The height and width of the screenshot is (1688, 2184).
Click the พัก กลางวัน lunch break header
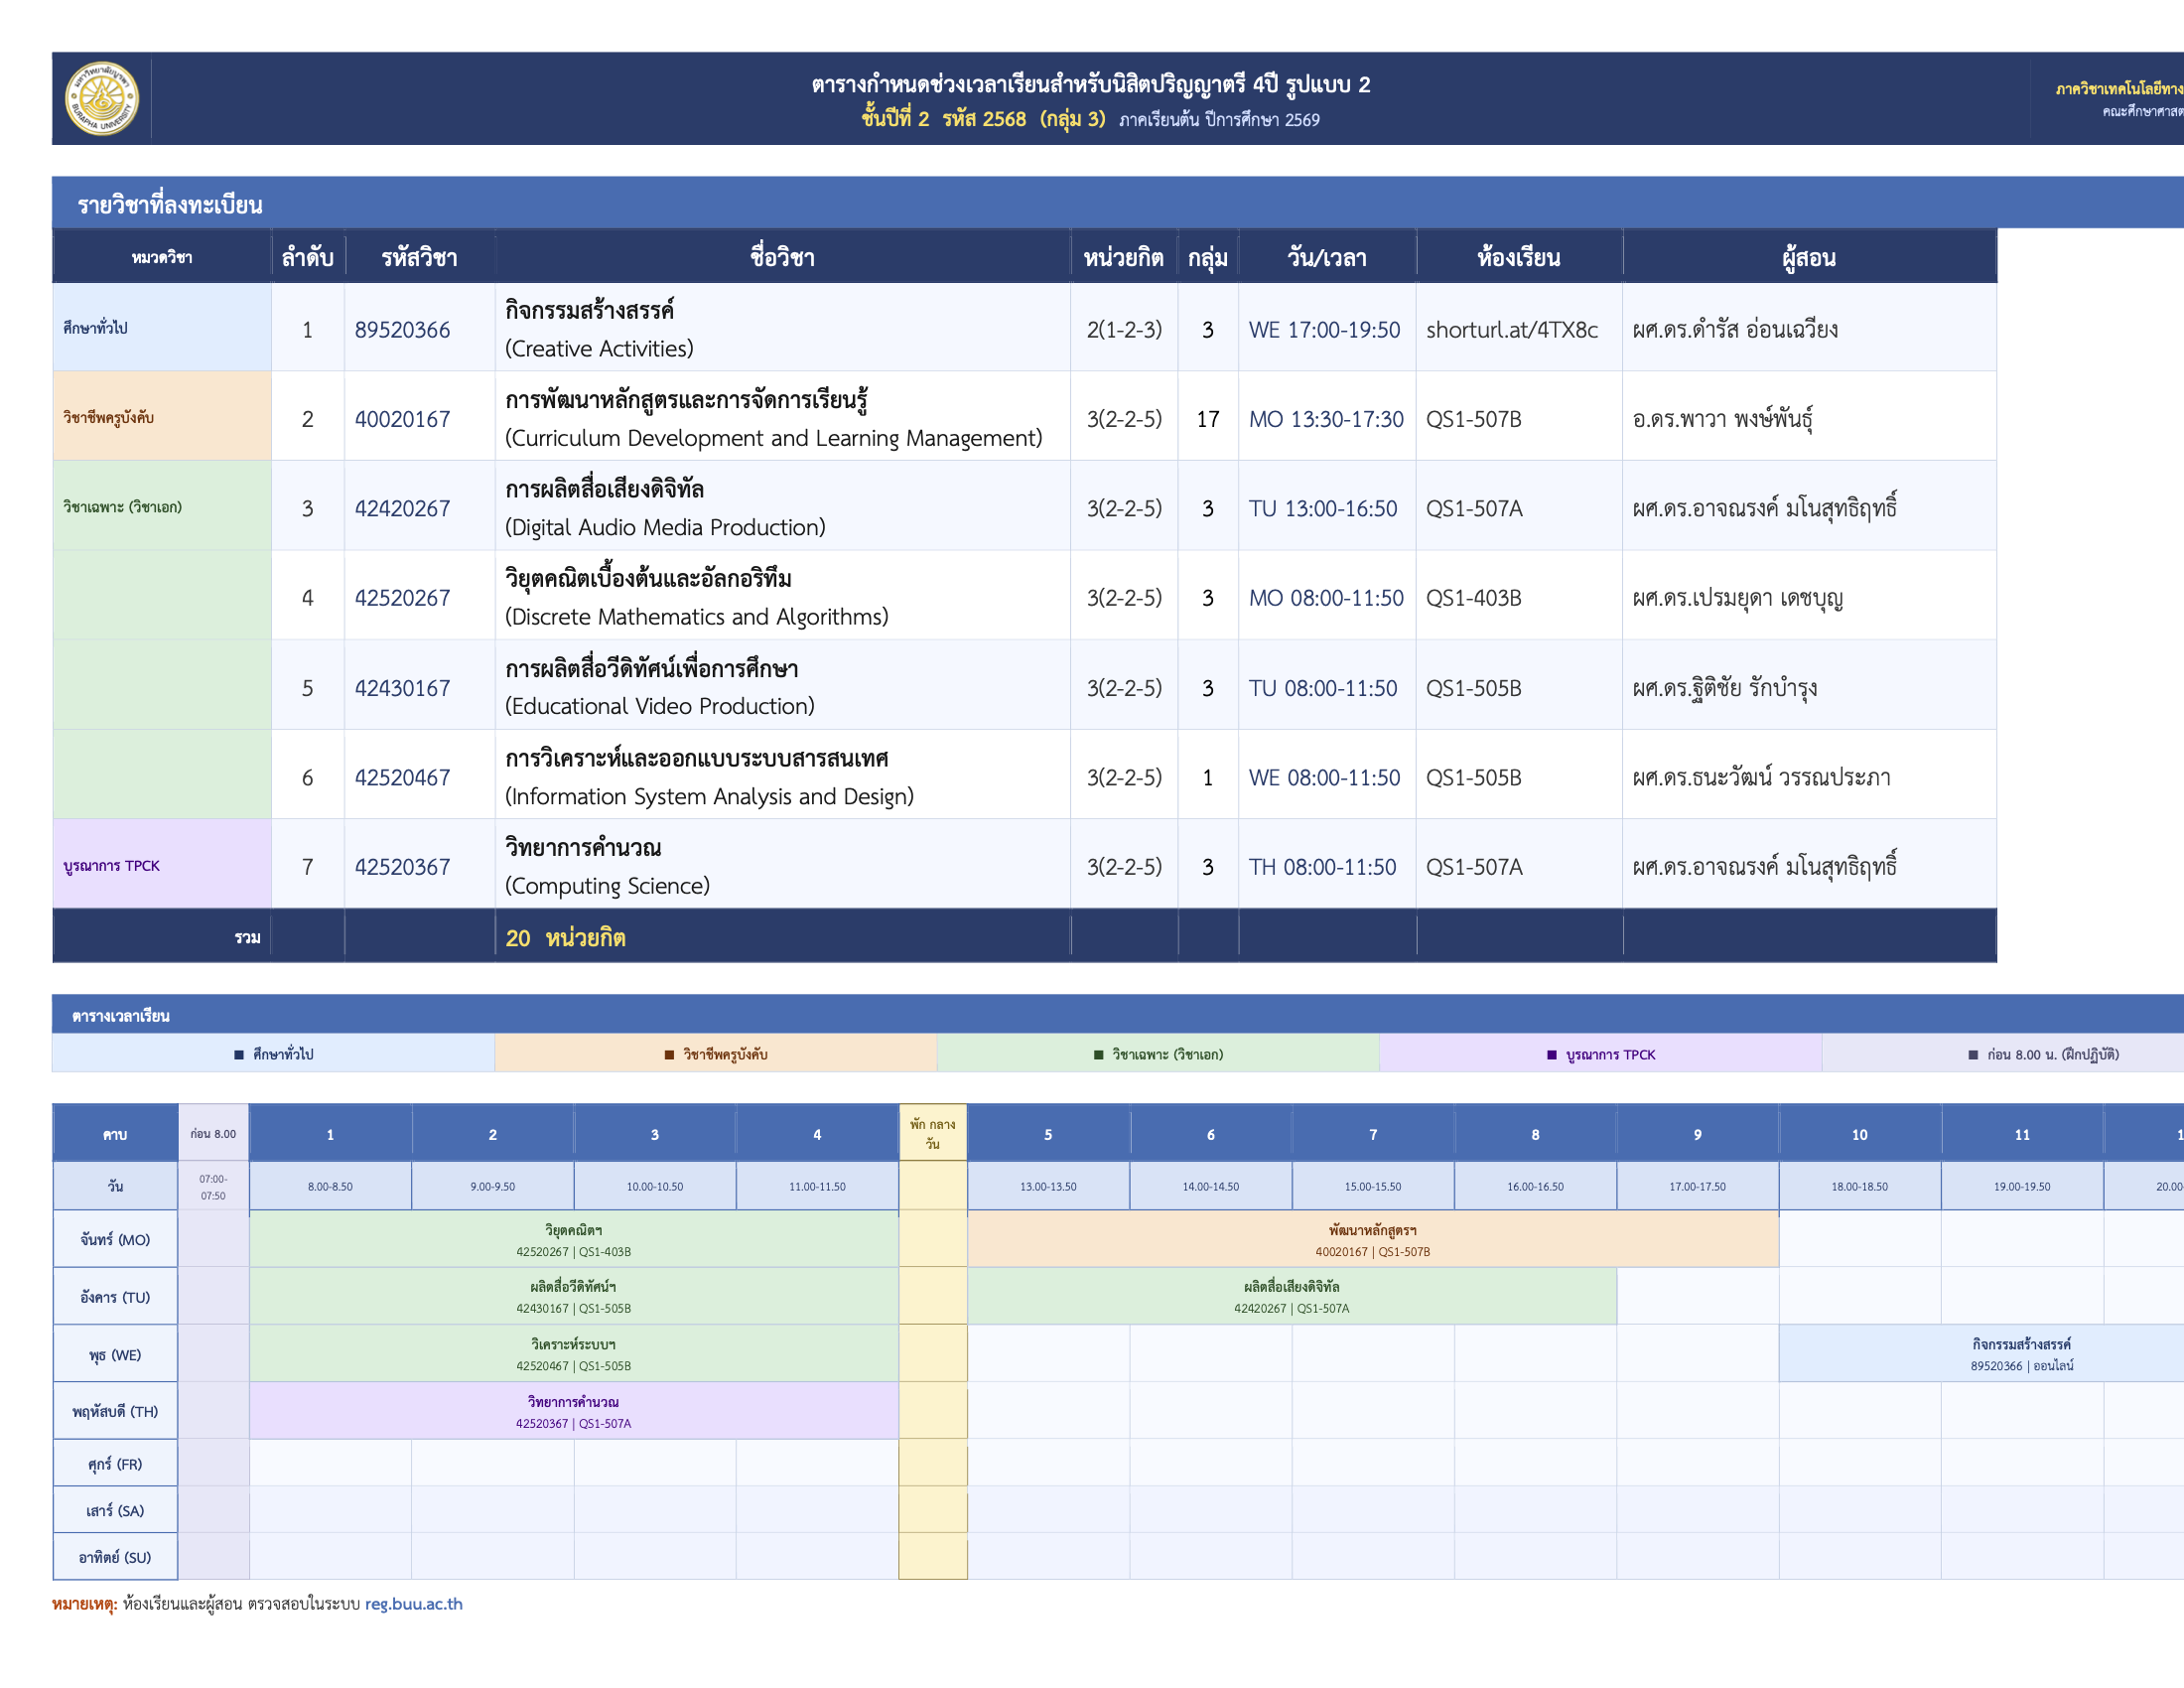[x=932, y=1133]
